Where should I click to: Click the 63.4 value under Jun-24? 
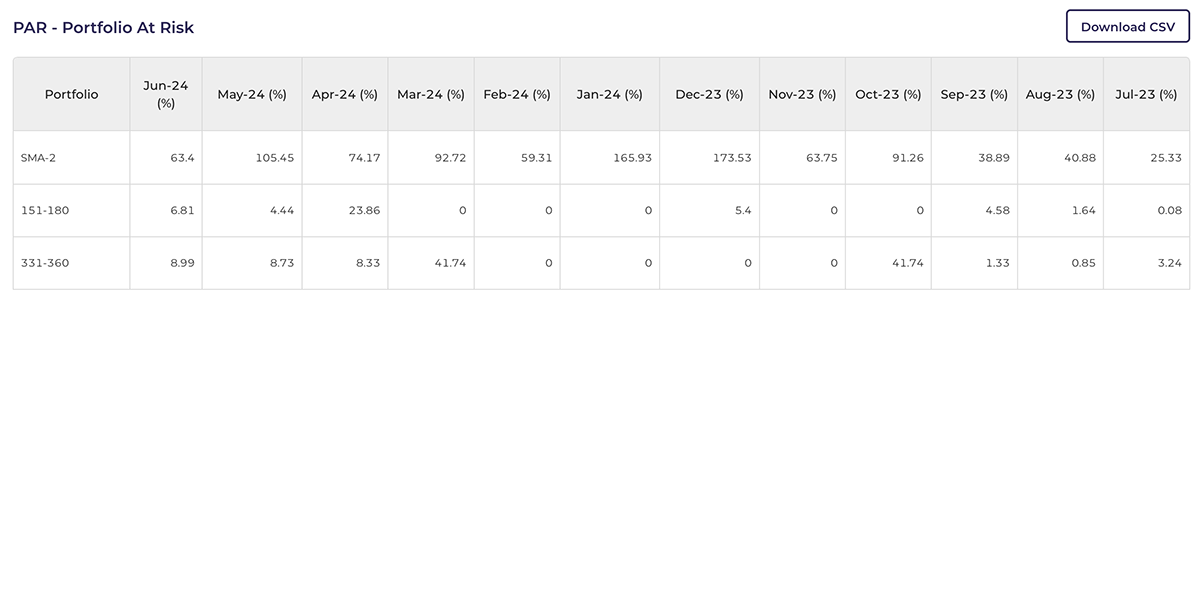pos(183,157)
